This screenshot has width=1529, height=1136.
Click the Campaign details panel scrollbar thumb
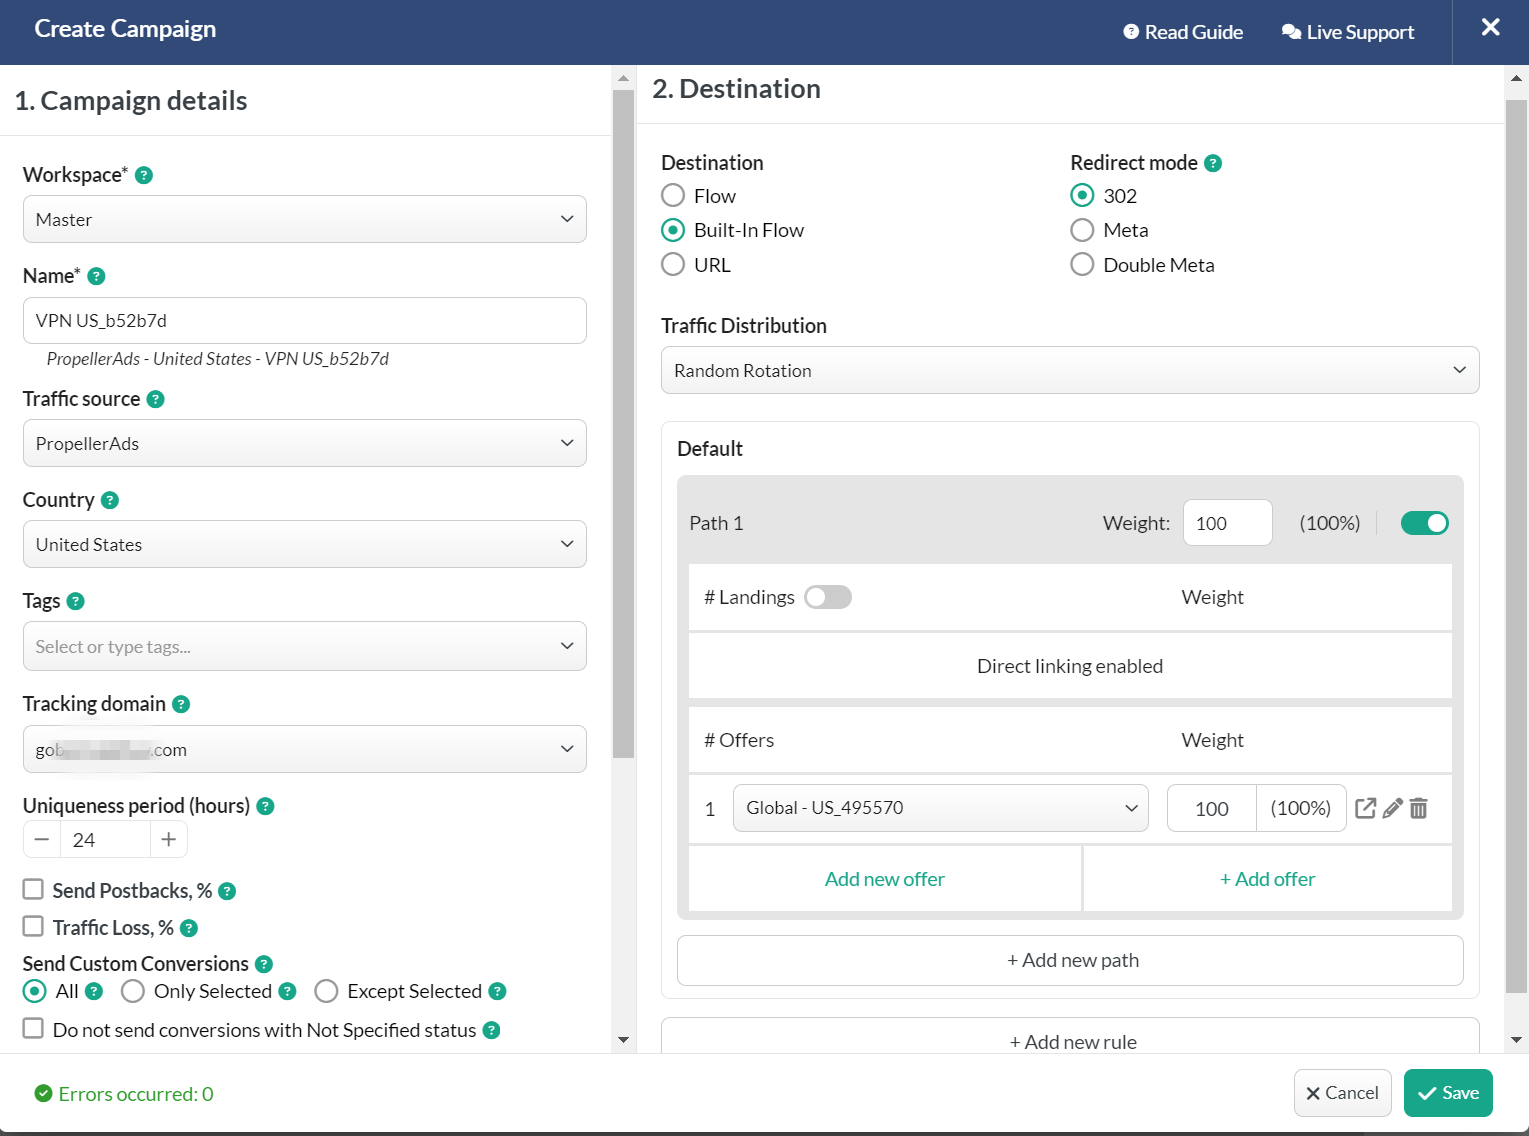click(623, 424)
